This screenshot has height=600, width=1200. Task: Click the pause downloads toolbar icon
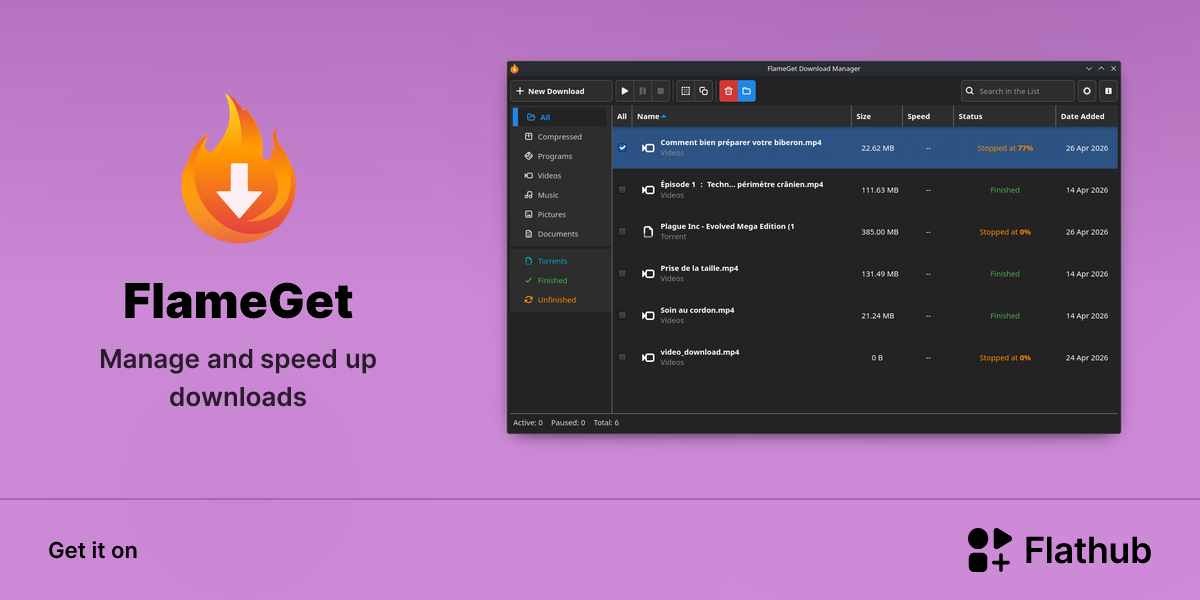click(643, 91)
